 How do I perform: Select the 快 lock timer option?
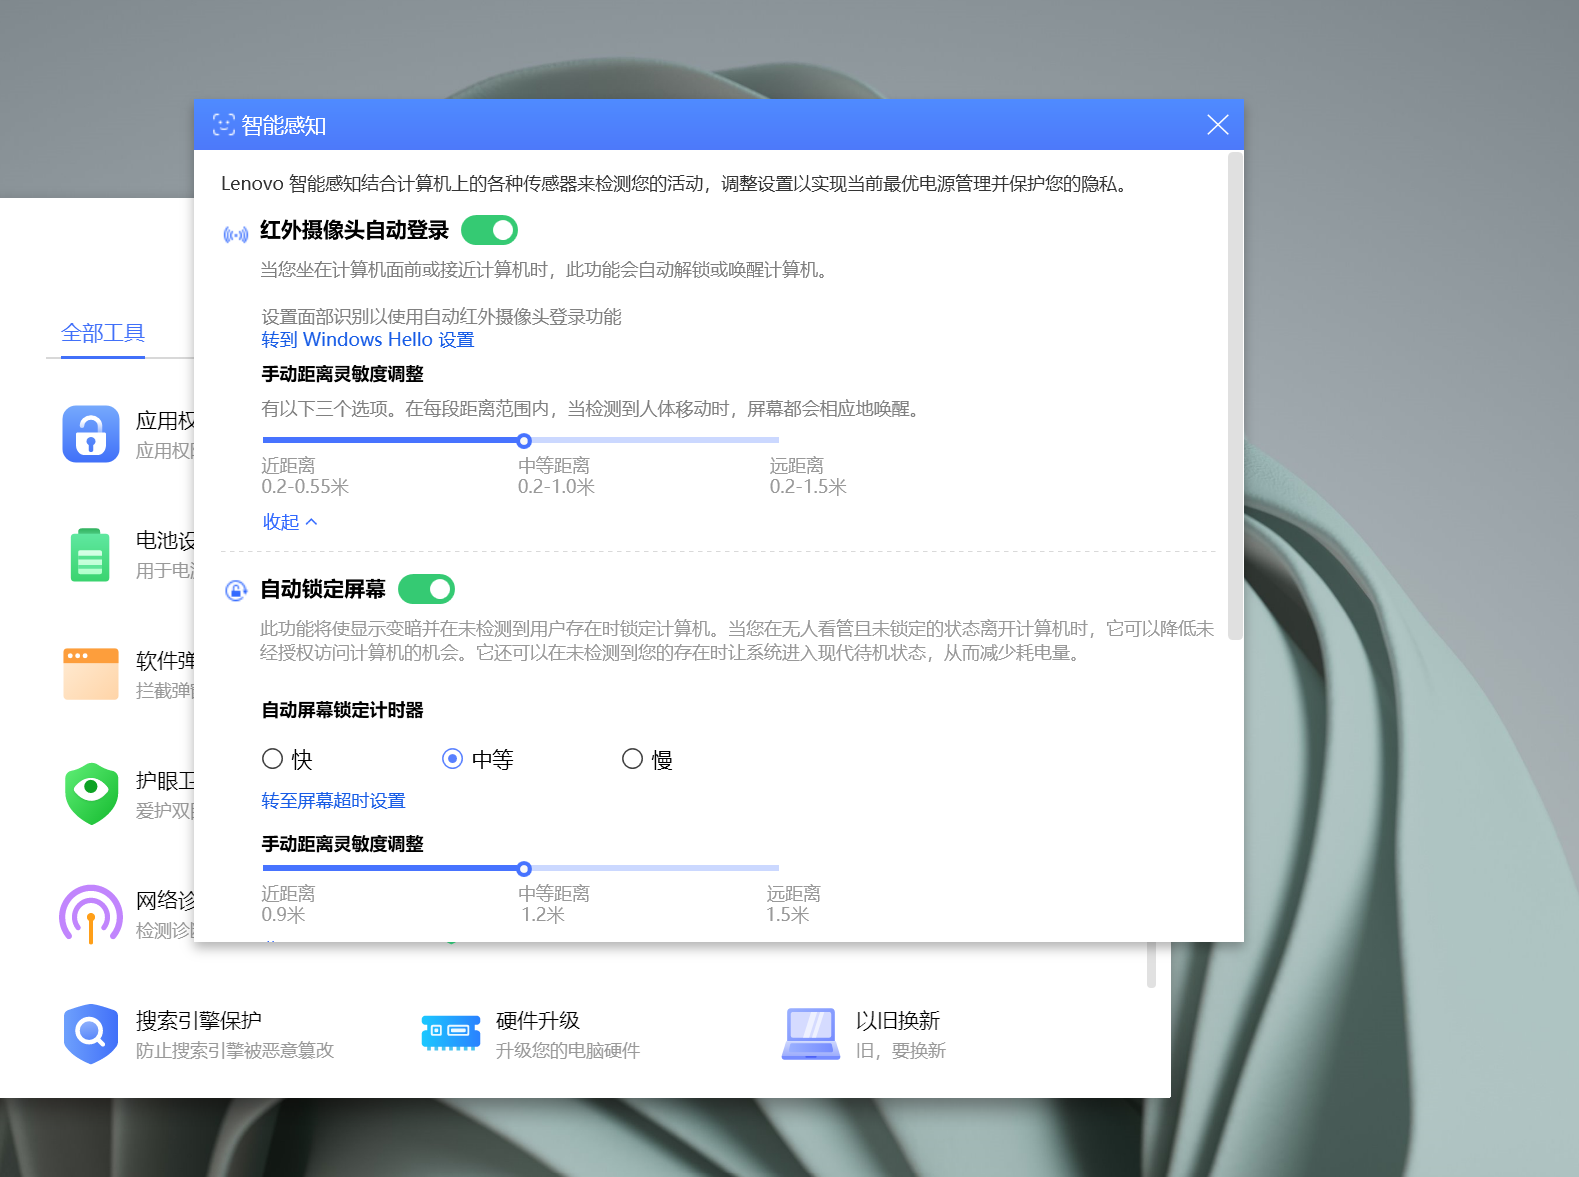coord(287,759)
